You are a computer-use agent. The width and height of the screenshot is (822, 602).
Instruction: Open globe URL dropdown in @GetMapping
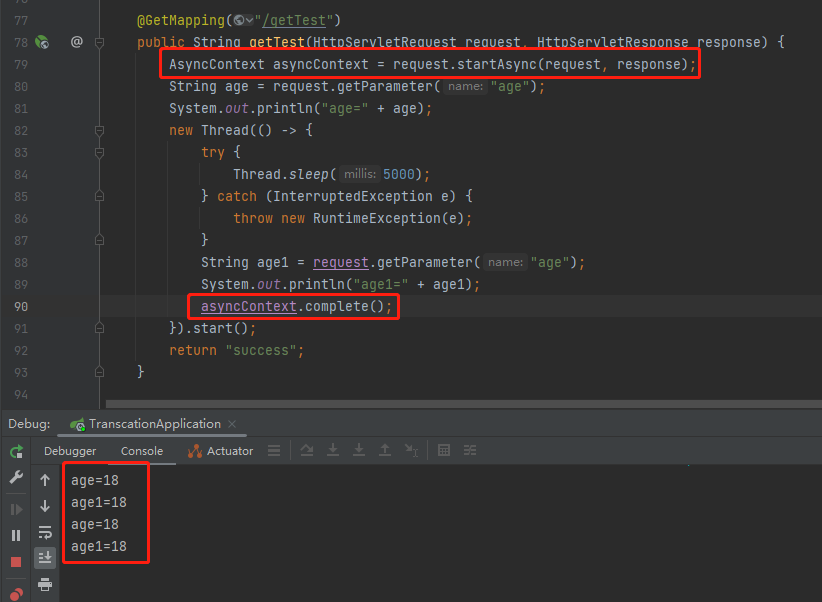pyautogui.click(x=243, y=20)
